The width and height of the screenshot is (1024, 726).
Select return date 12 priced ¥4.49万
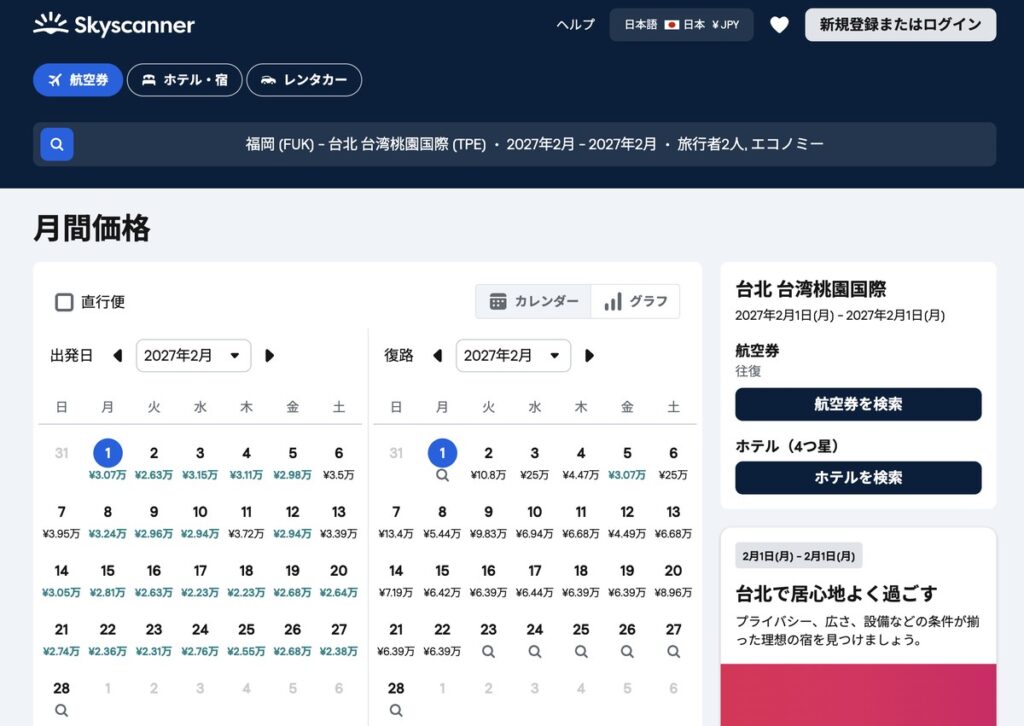(x=627, y=520)
